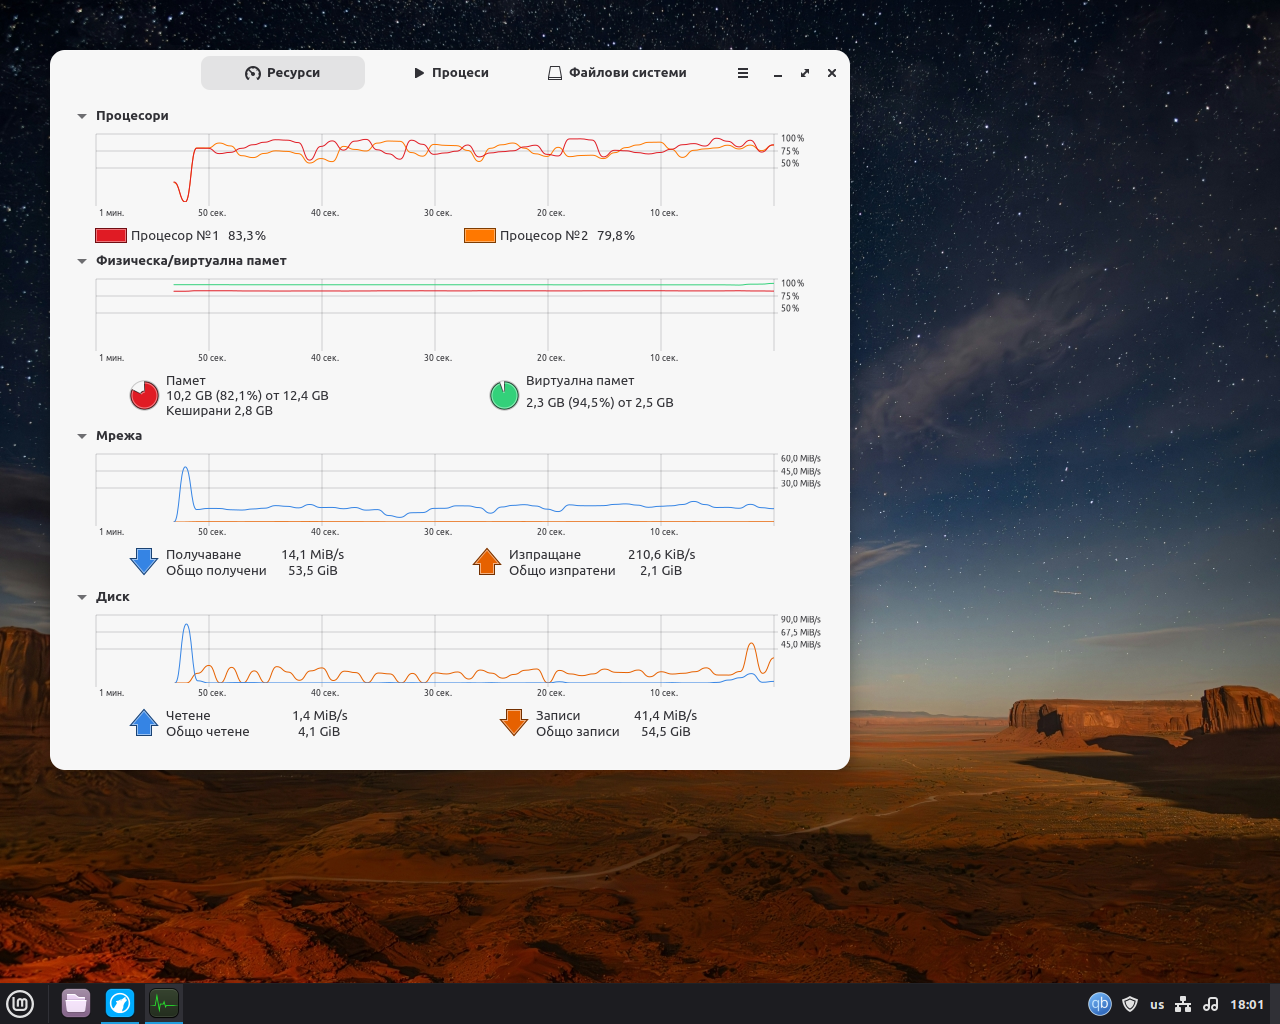This screenshot has width=1280, height=1024.
Task: Click the 2,1 GiB total sent value
Action: [x=661, y=571]
